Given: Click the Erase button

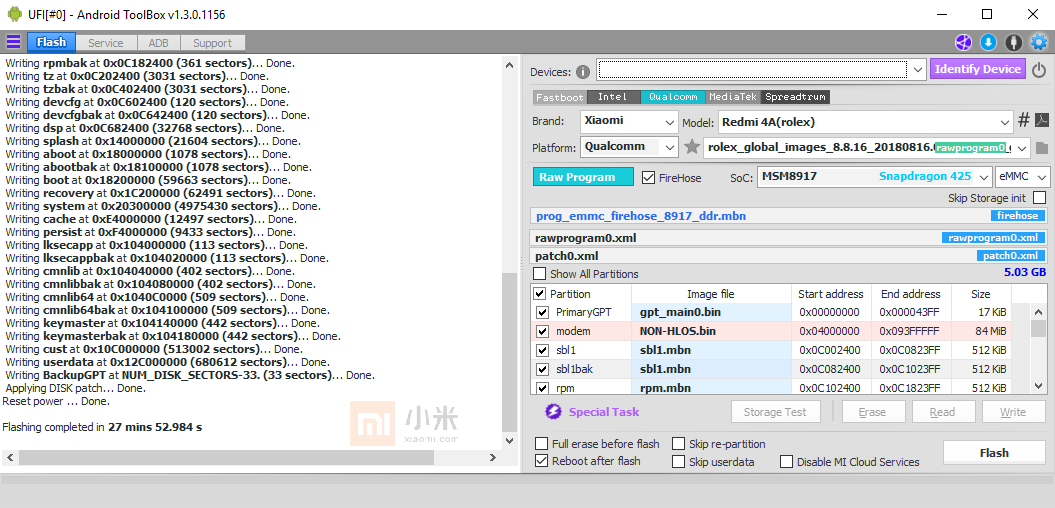Looking at the screenshot, I should click(x=872, y=412).
